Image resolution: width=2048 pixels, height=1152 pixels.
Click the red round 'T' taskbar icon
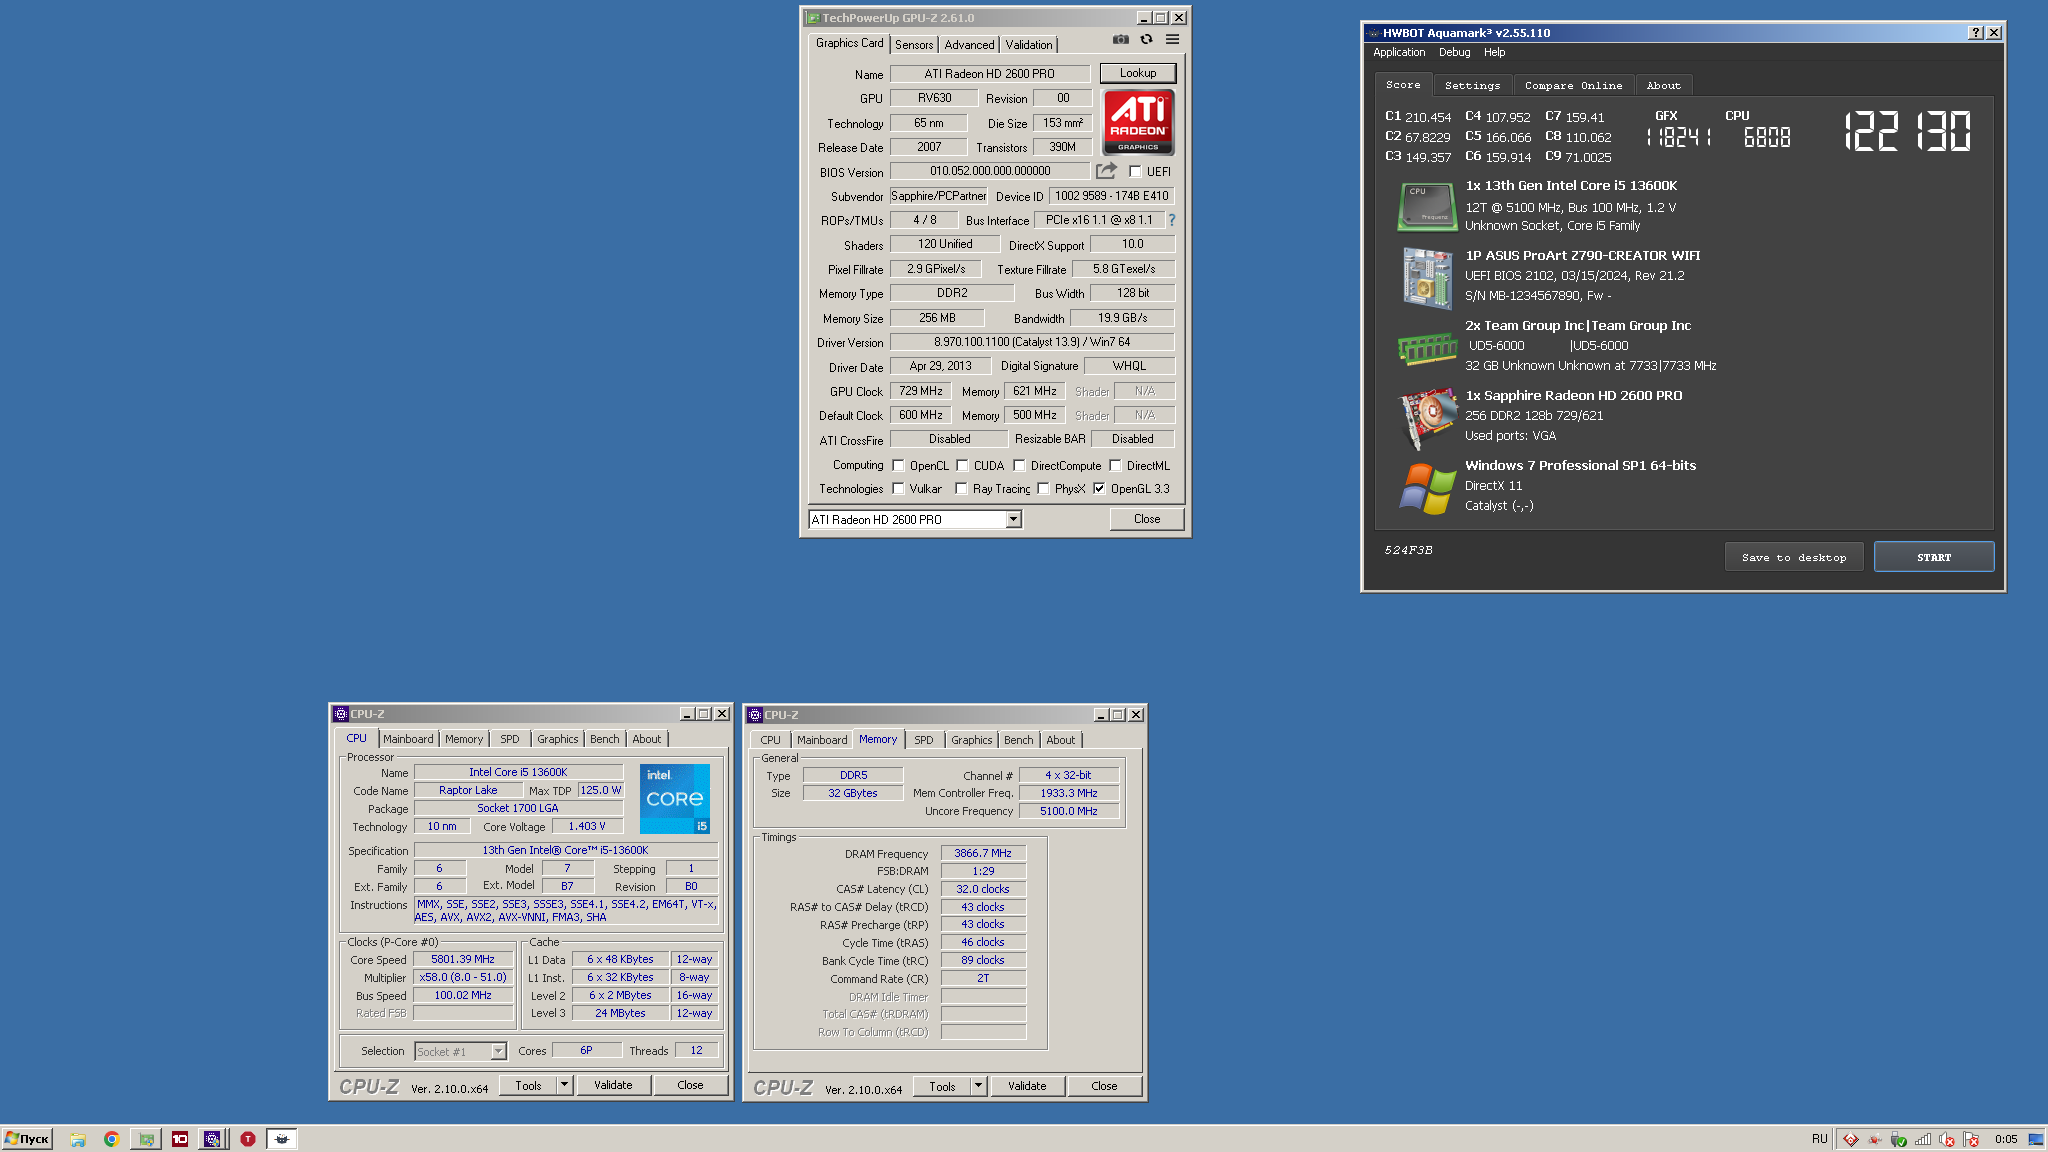(248, 1139)
